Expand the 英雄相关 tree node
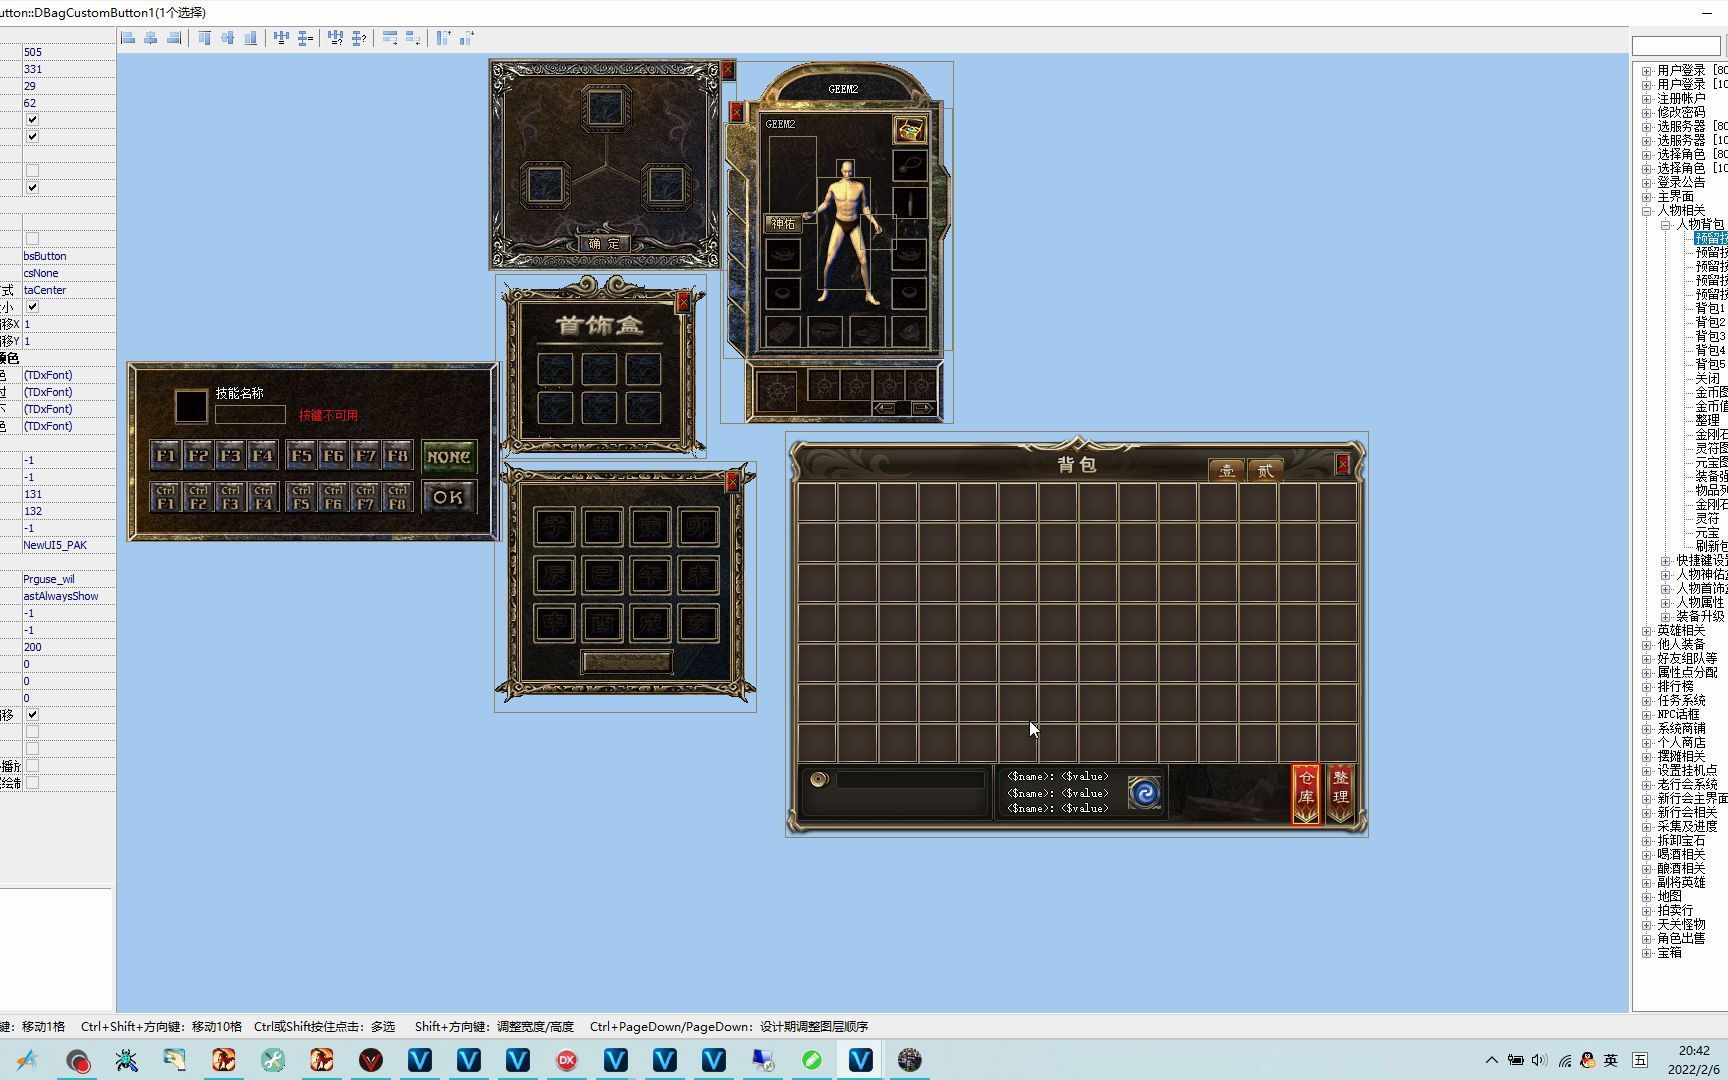Viewport: 1728px width, 1080px height. [1646, 631]
